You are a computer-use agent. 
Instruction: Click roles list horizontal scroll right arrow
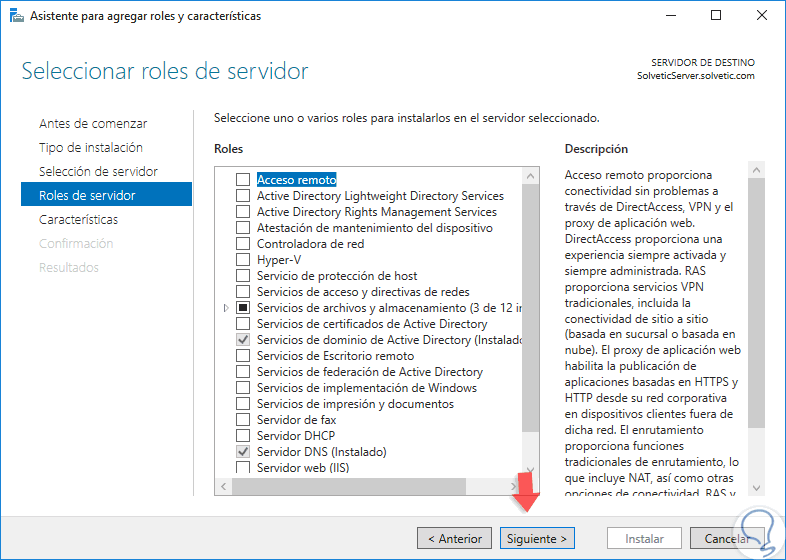[x=514, y=486]
